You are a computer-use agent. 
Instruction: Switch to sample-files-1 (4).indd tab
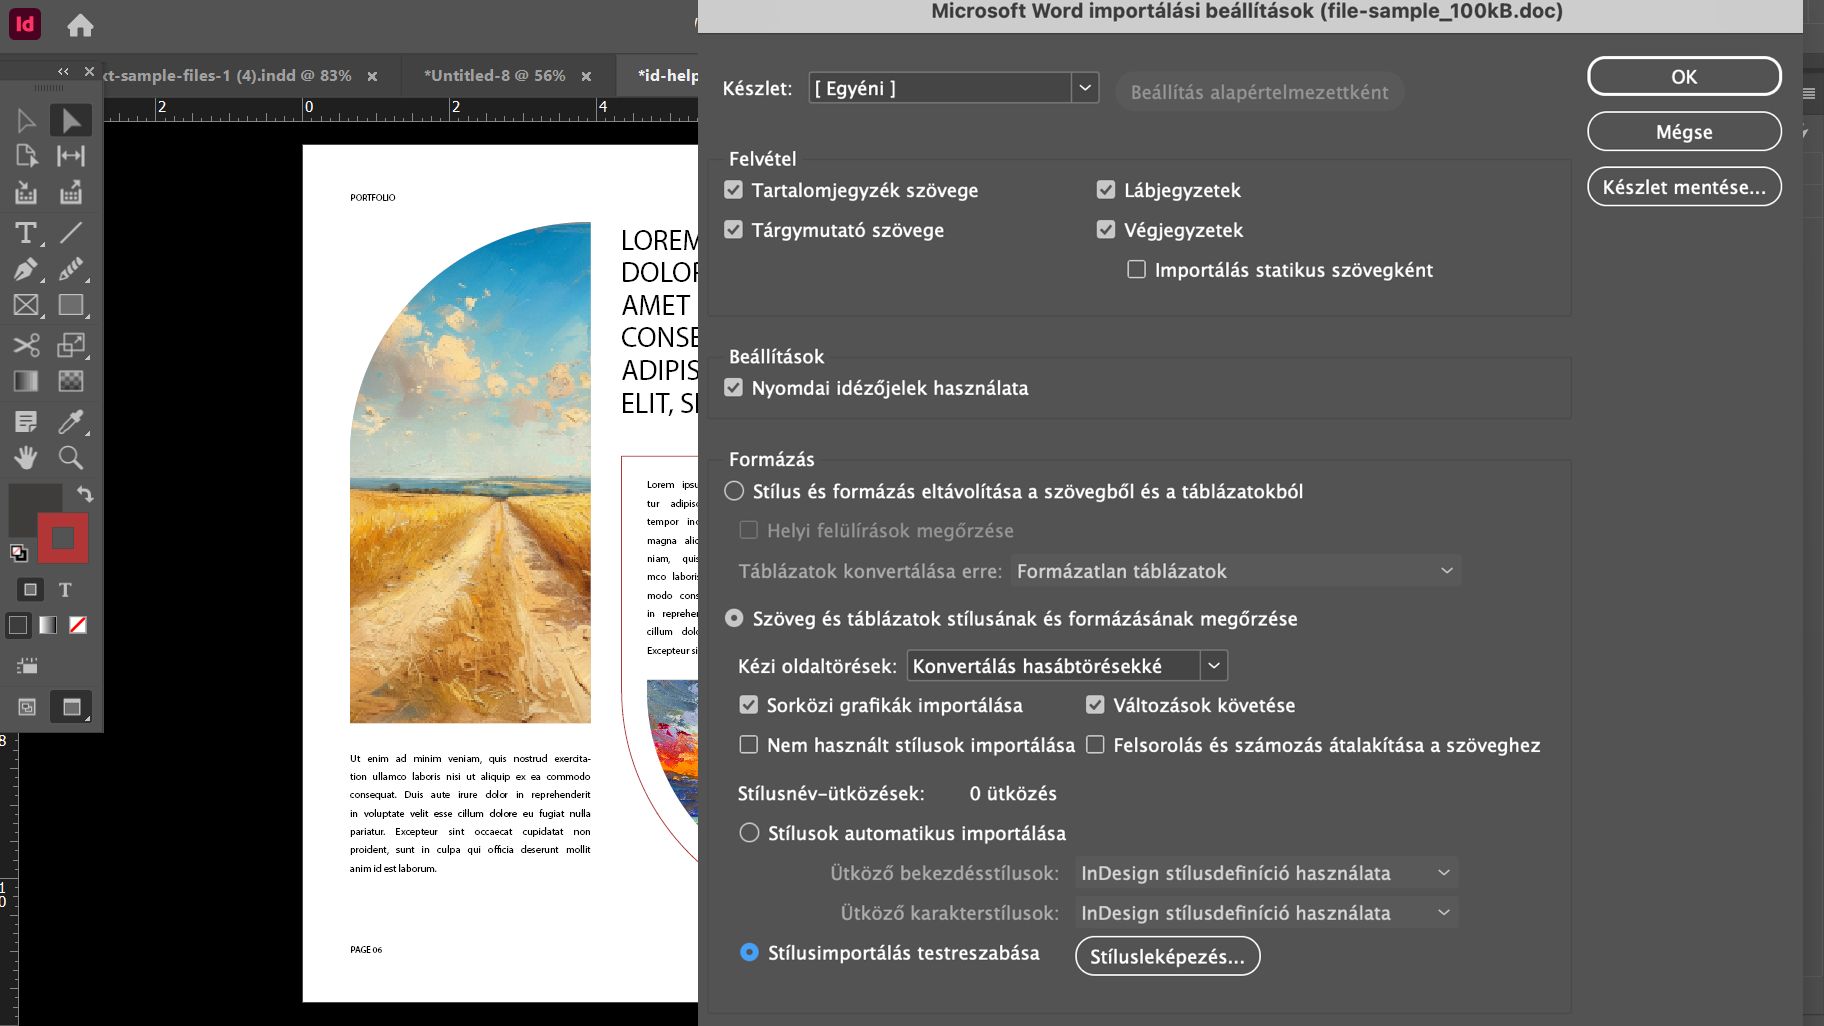click(228, 76)
